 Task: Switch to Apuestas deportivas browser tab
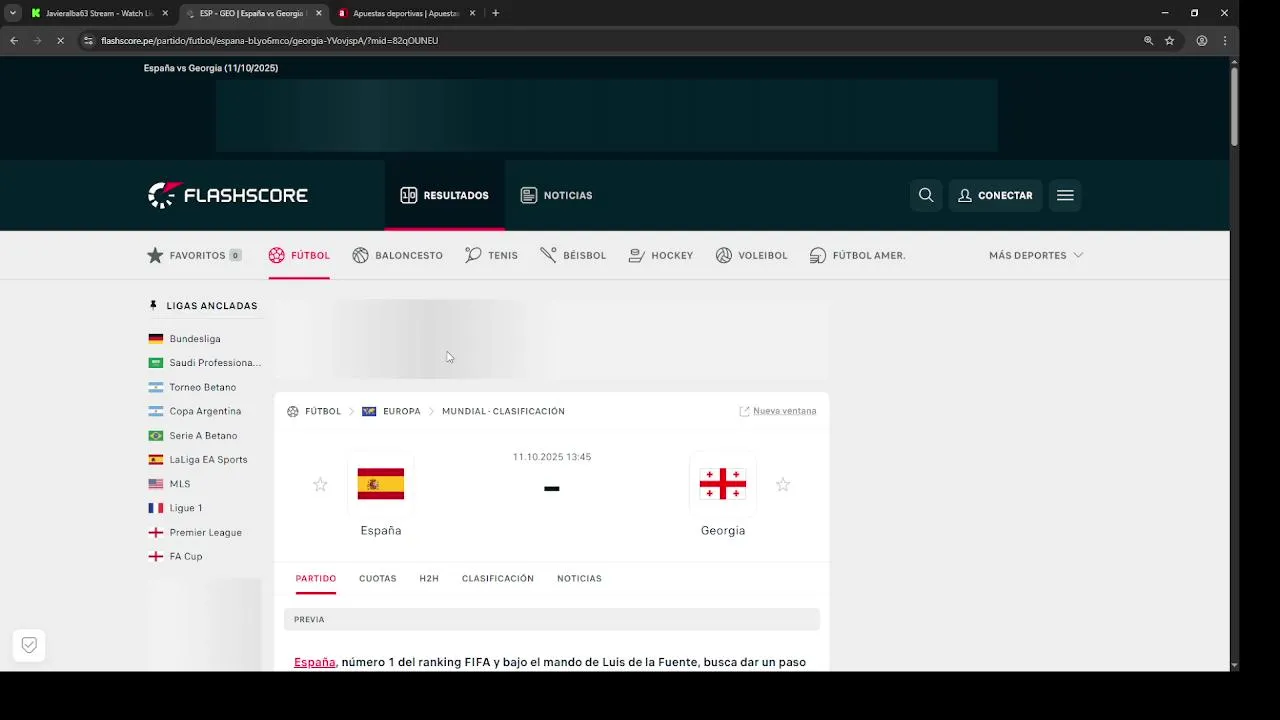pyautogui.click(x=405, y=13)
